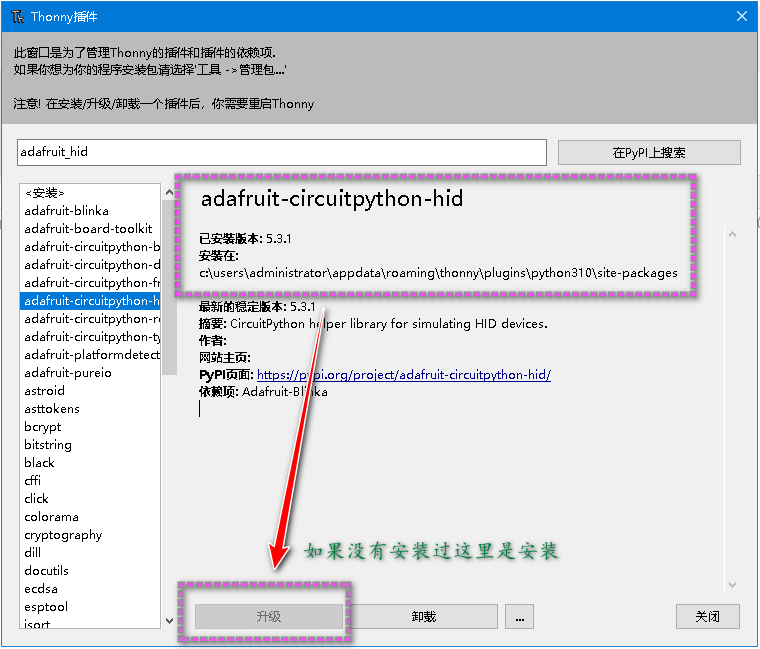This screenshot has height=649, width=760.
Task: Select adafruit-circuitpython-r package entry
Action: tap(92, 318)
